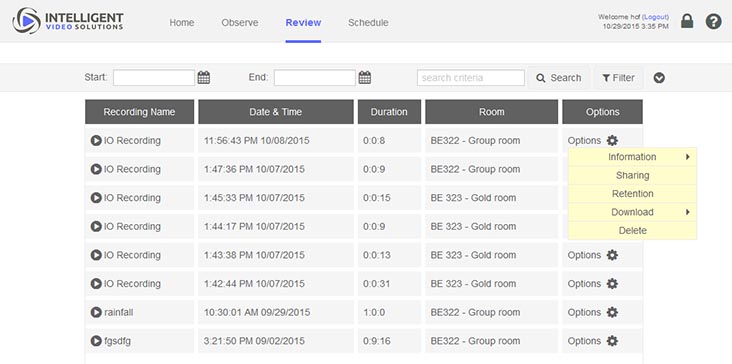Focus the search criteria text field
The width and height of the screenshot is (732, 364).
tap(471, 78)
